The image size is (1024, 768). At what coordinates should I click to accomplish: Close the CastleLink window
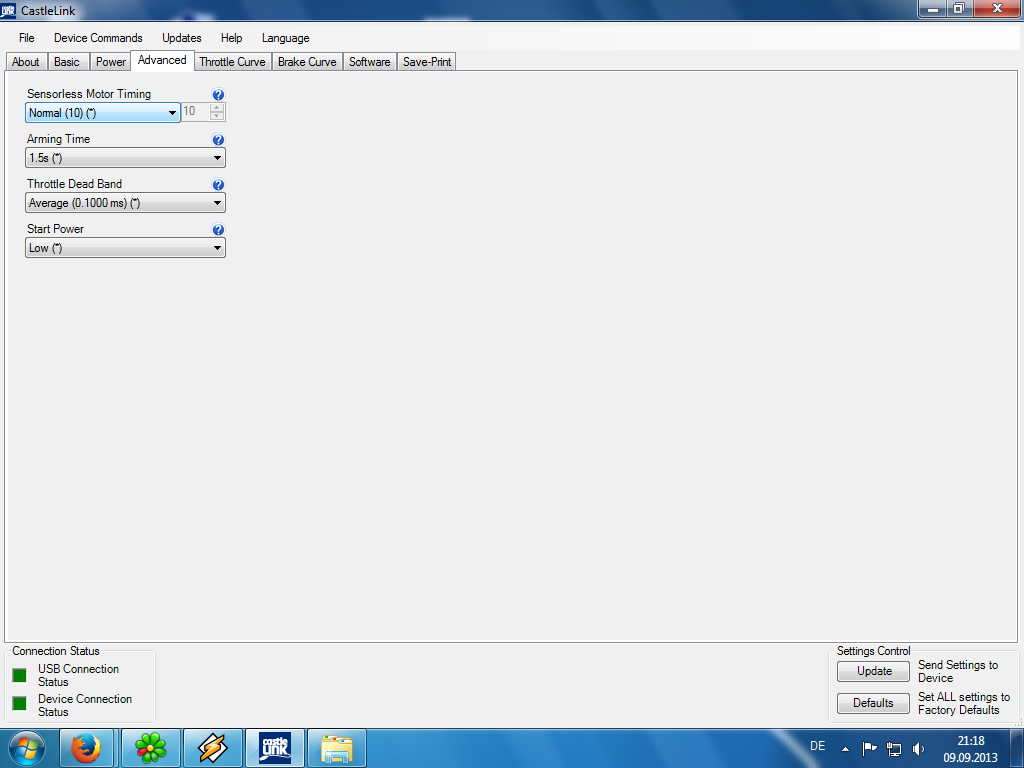tap(997, 9)
